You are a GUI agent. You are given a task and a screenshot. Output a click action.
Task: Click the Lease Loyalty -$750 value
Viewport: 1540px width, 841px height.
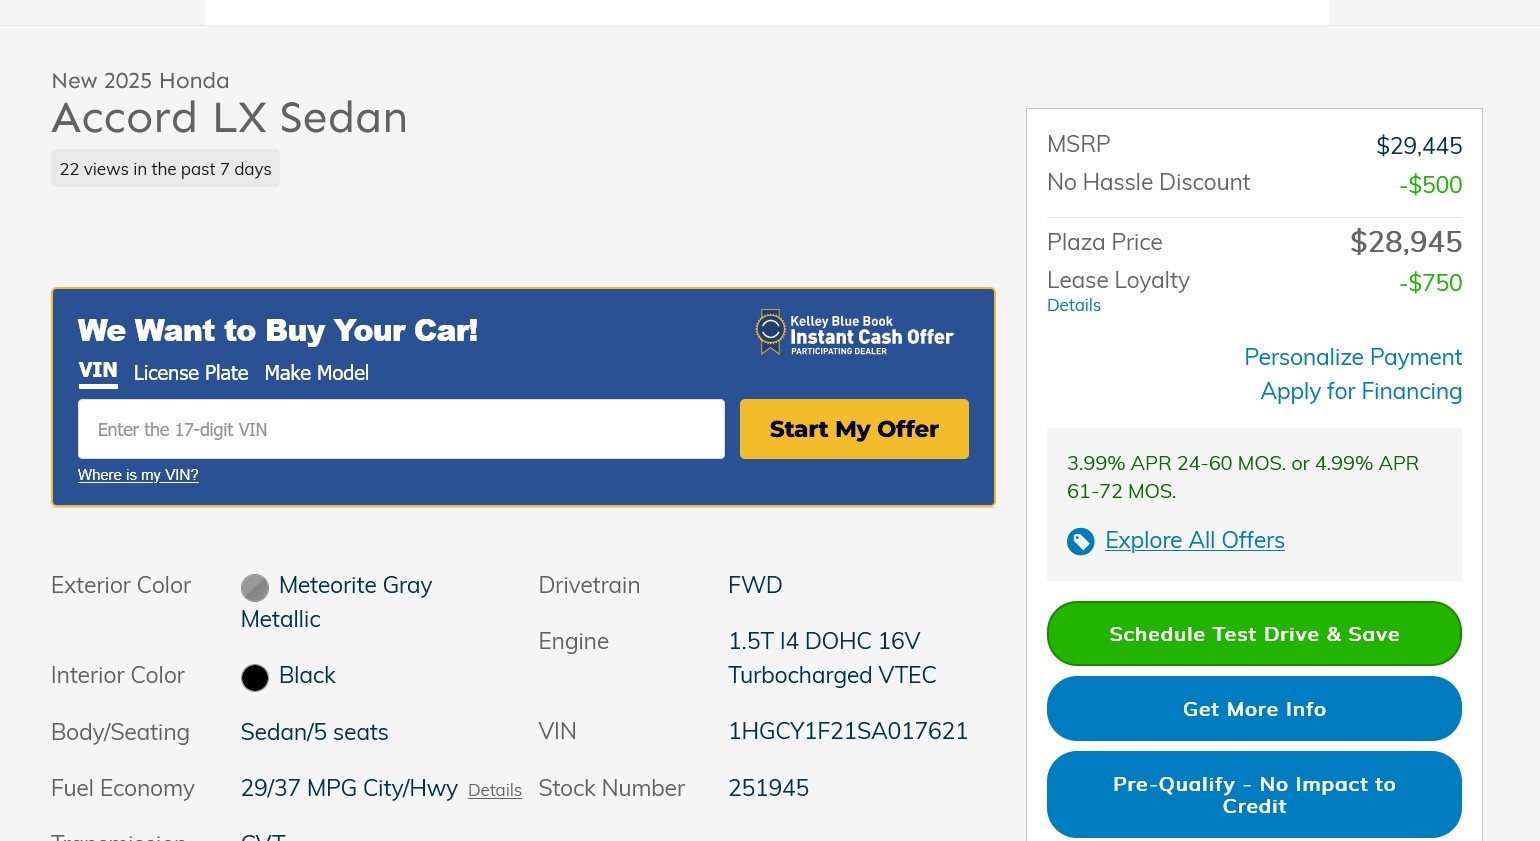(1430, 283)
